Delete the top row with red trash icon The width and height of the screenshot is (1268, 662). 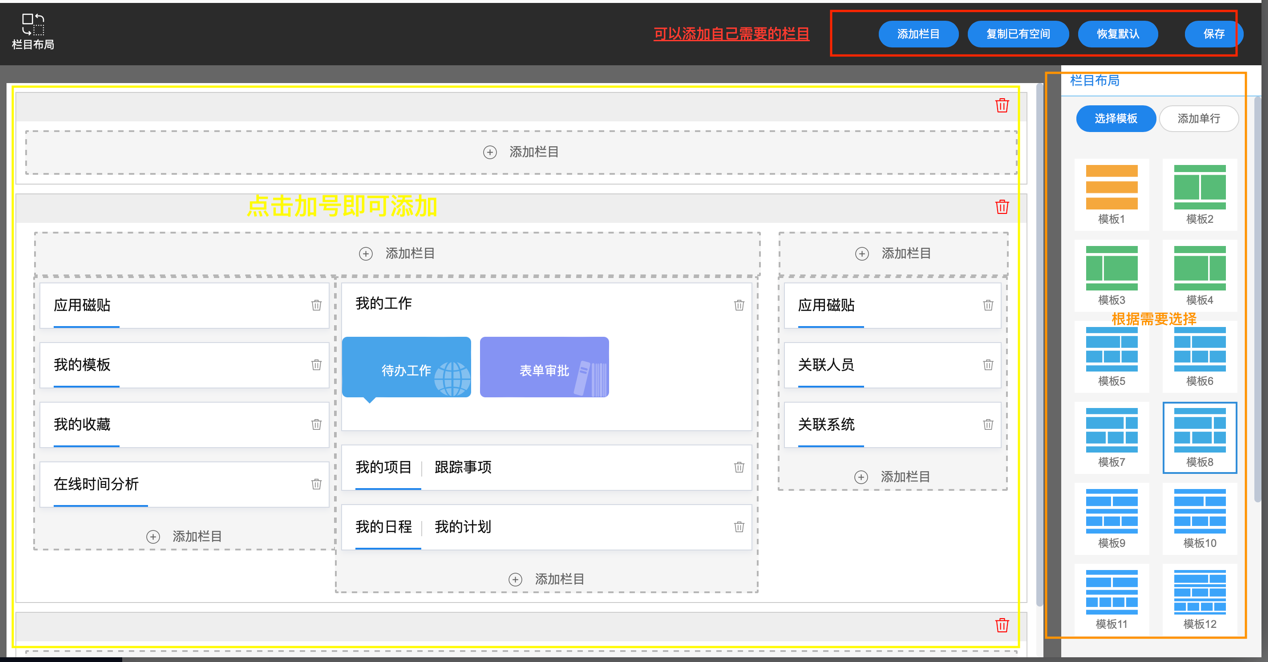pyautogui.click(x=1002, y=105)
